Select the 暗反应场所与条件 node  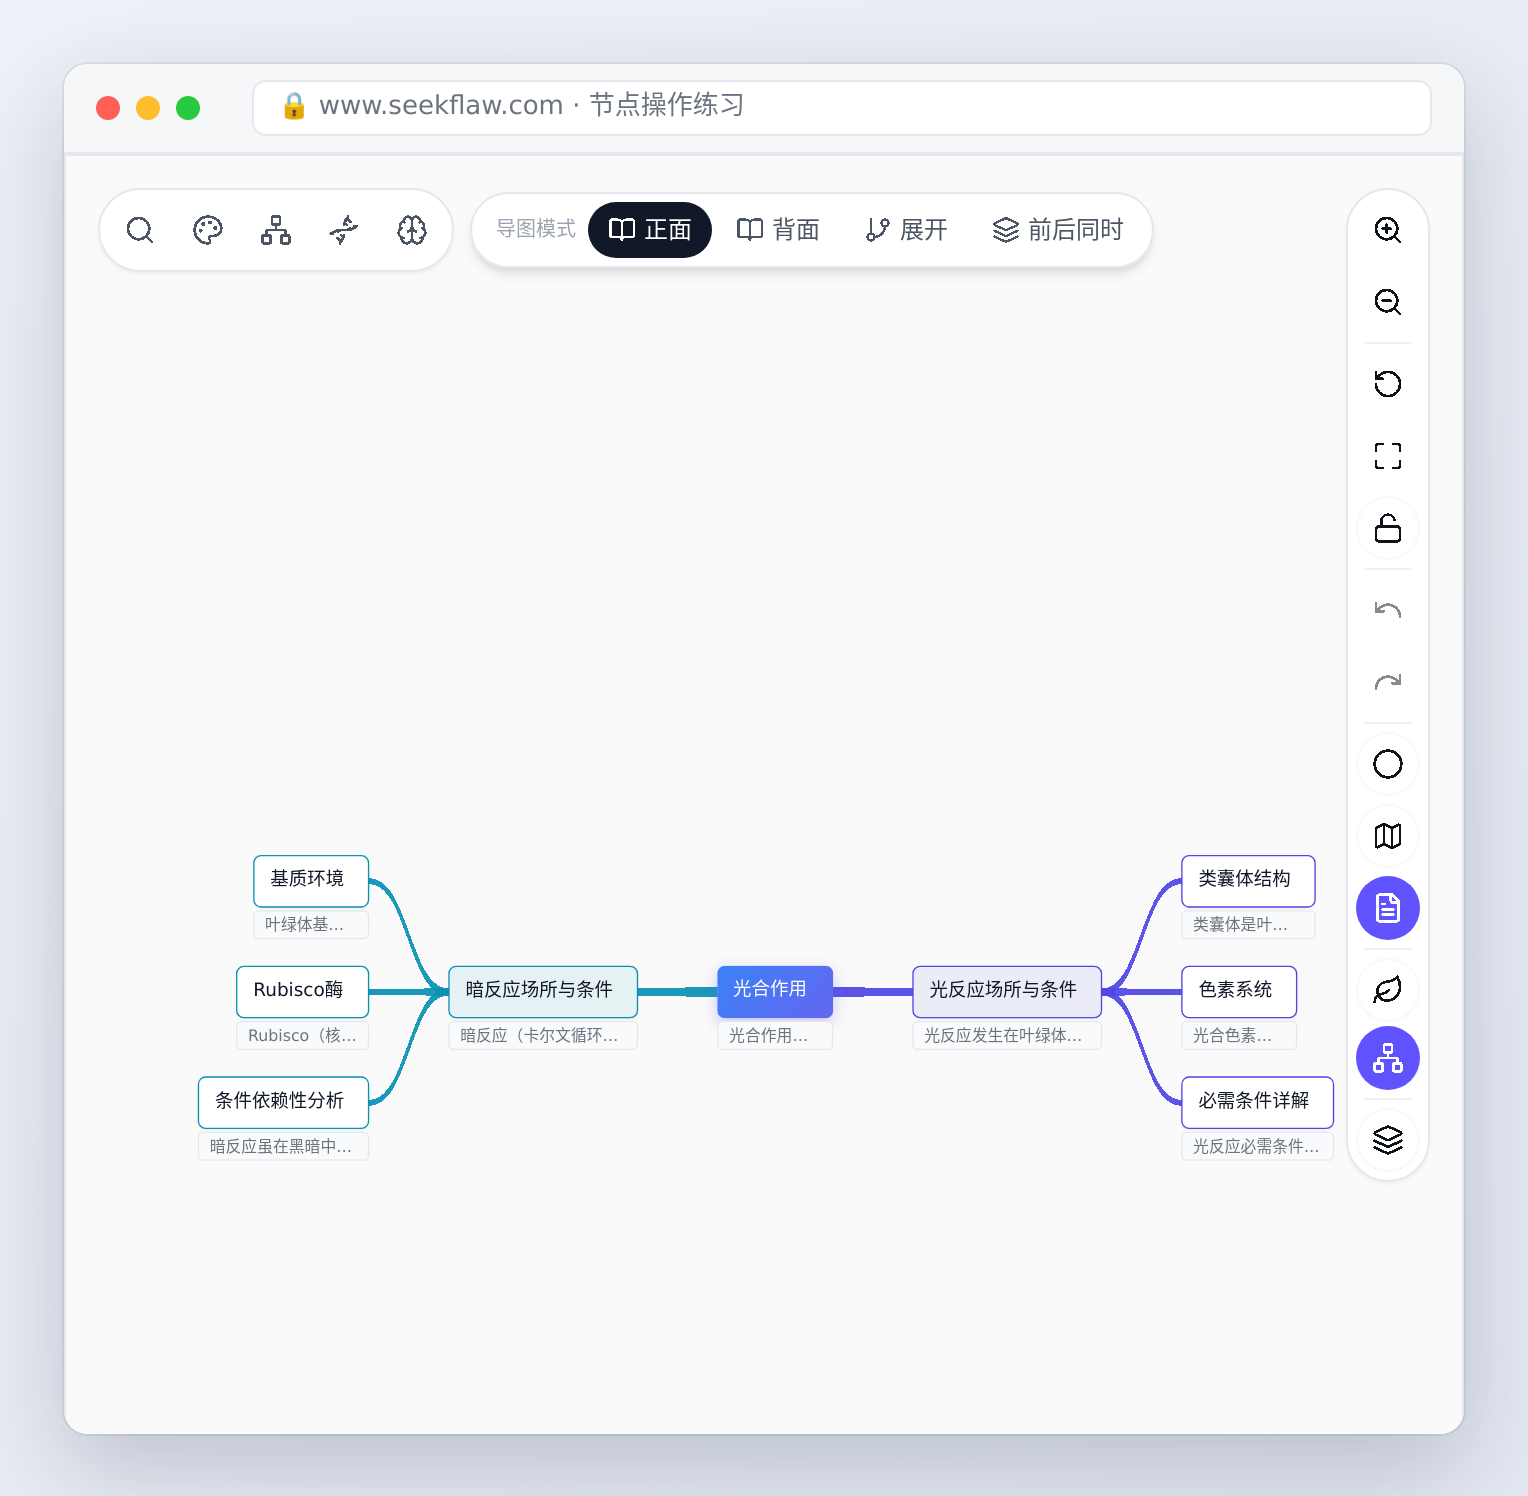543,991
